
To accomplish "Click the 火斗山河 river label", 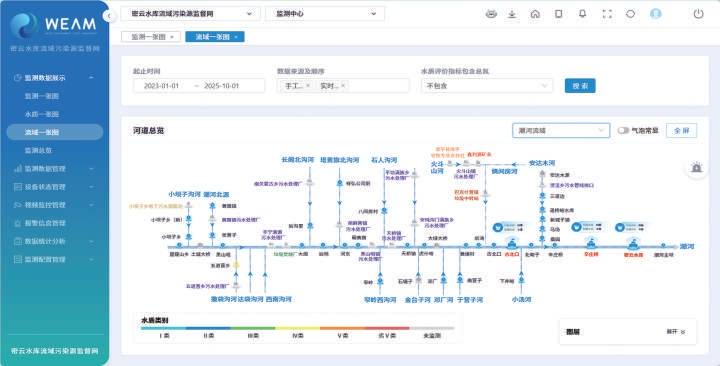I will click(437, 167).
